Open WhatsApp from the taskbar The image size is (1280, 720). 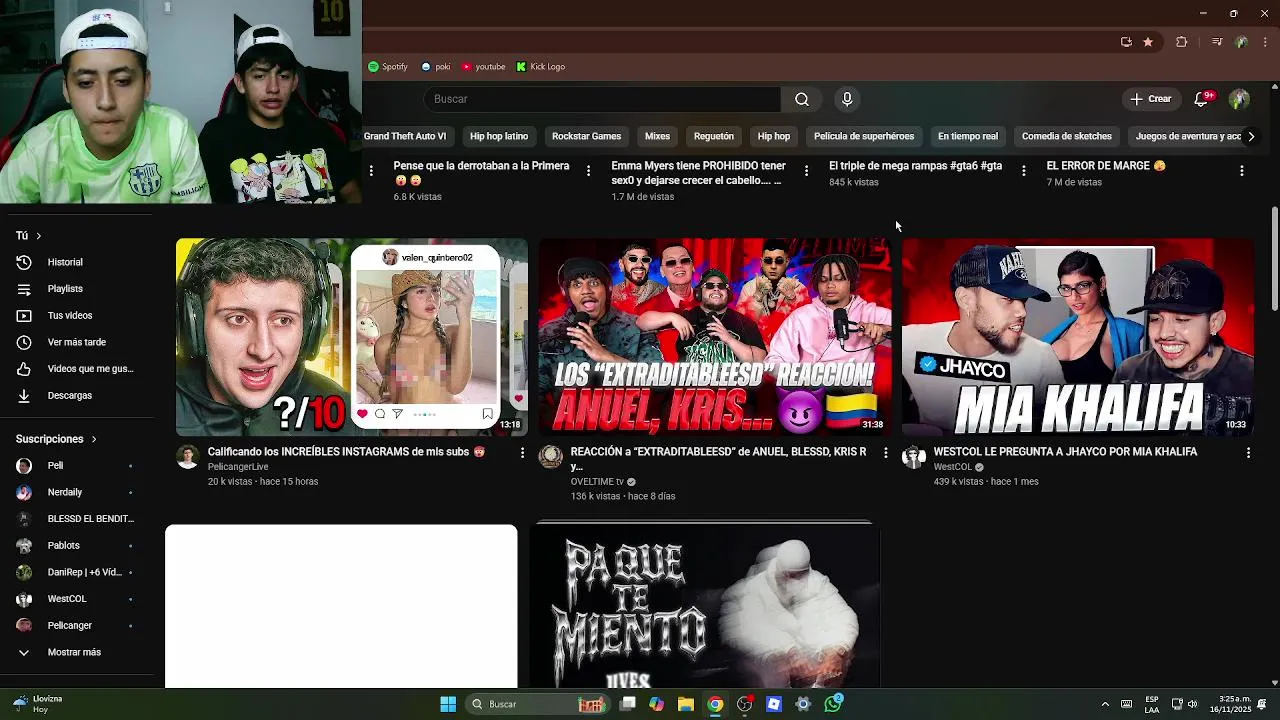(x=833, y=704)
